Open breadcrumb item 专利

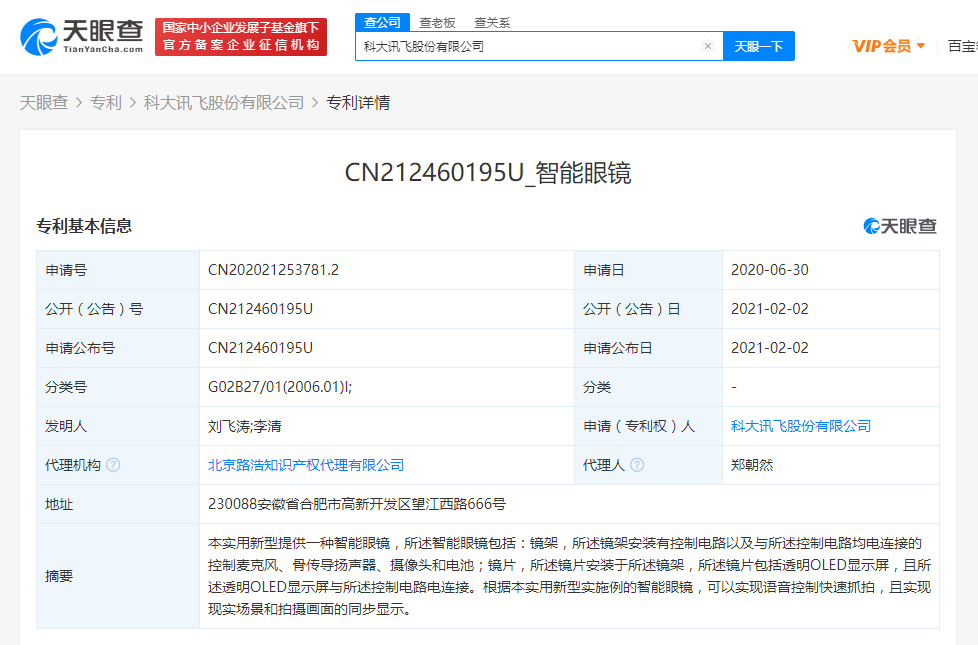[106, 102]
